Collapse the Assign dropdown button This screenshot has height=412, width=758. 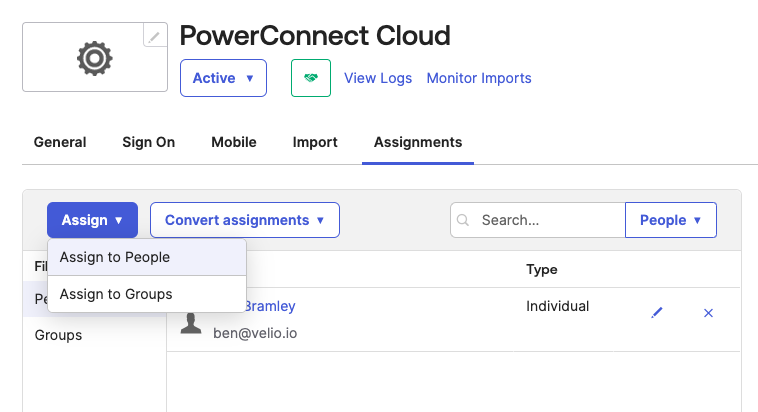click(x=92, y=220)
